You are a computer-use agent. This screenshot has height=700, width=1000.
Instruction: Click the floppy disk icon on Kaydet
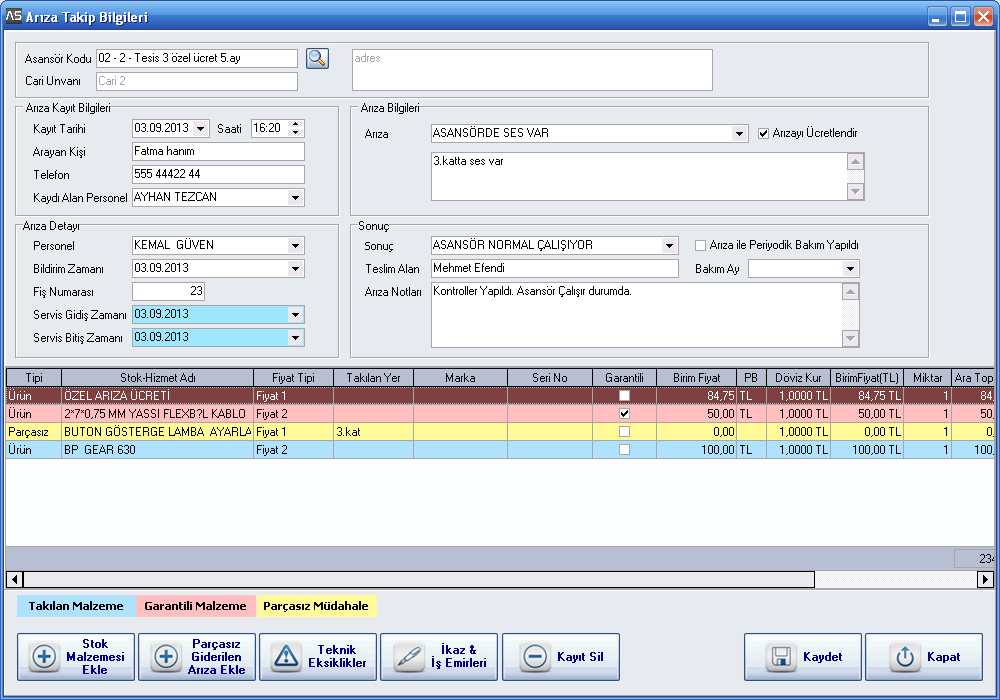click(781, 657)
